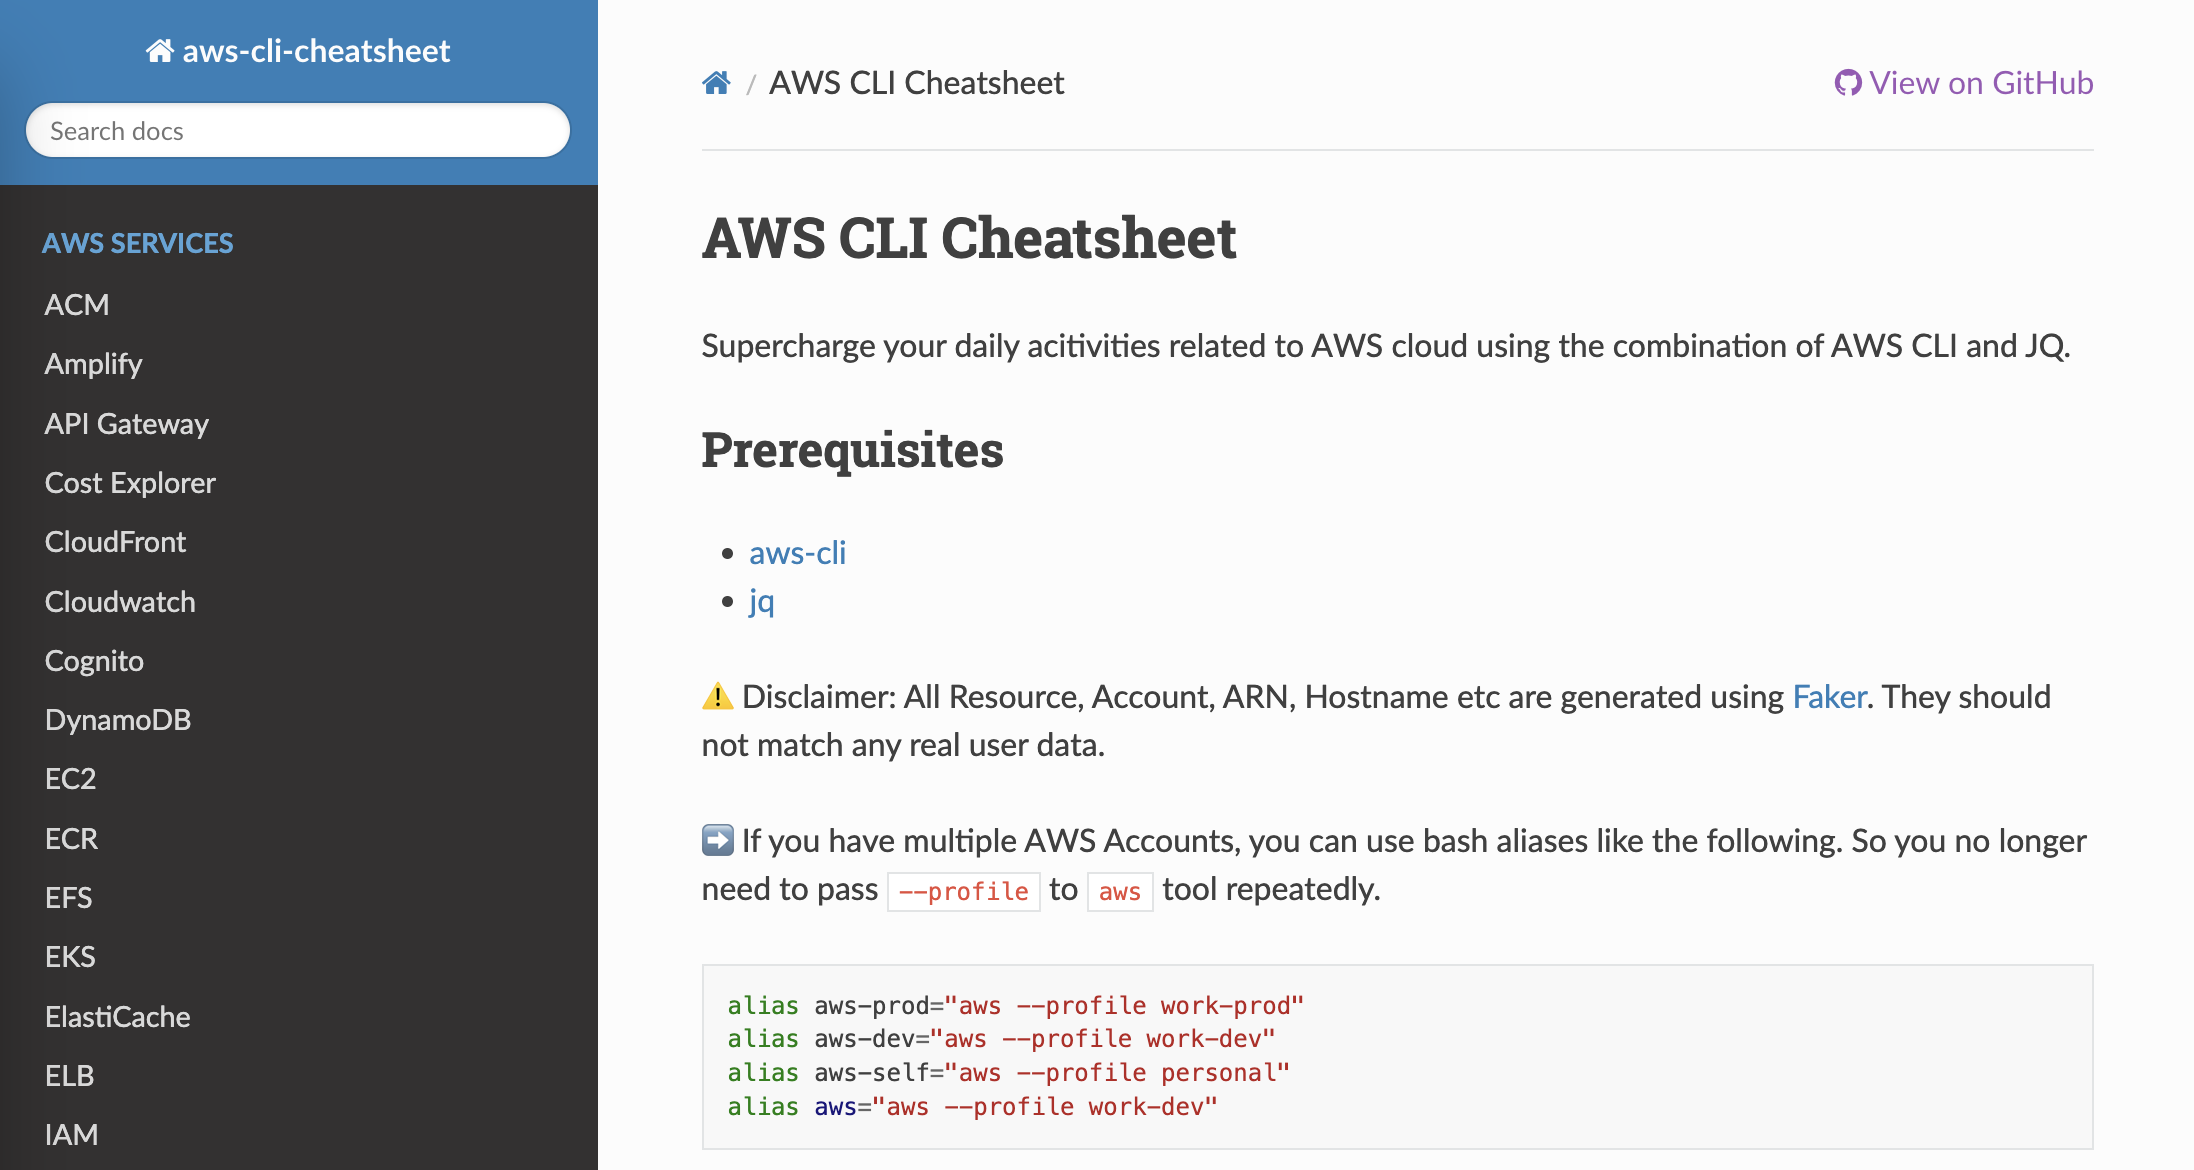Click the DynamoDB sidebar icon
Screen dimensions: 2194x1170
pyautogui.click(x=115, y=717)
